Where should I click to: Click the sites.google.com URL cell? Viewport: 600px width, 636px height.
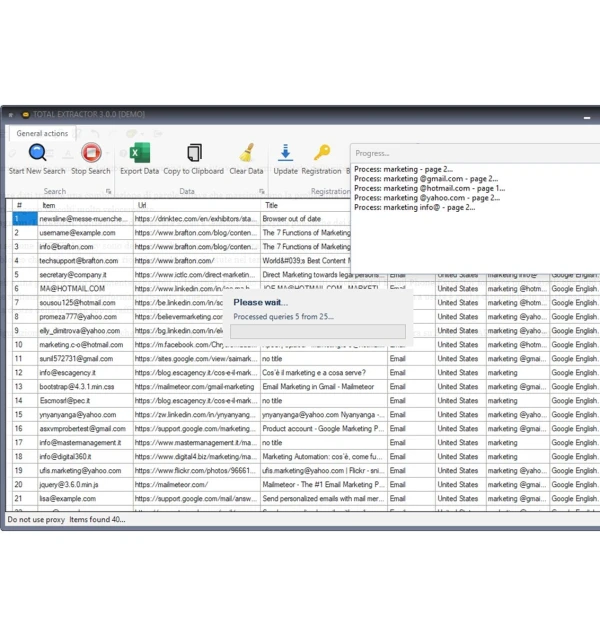click(197, 359)
